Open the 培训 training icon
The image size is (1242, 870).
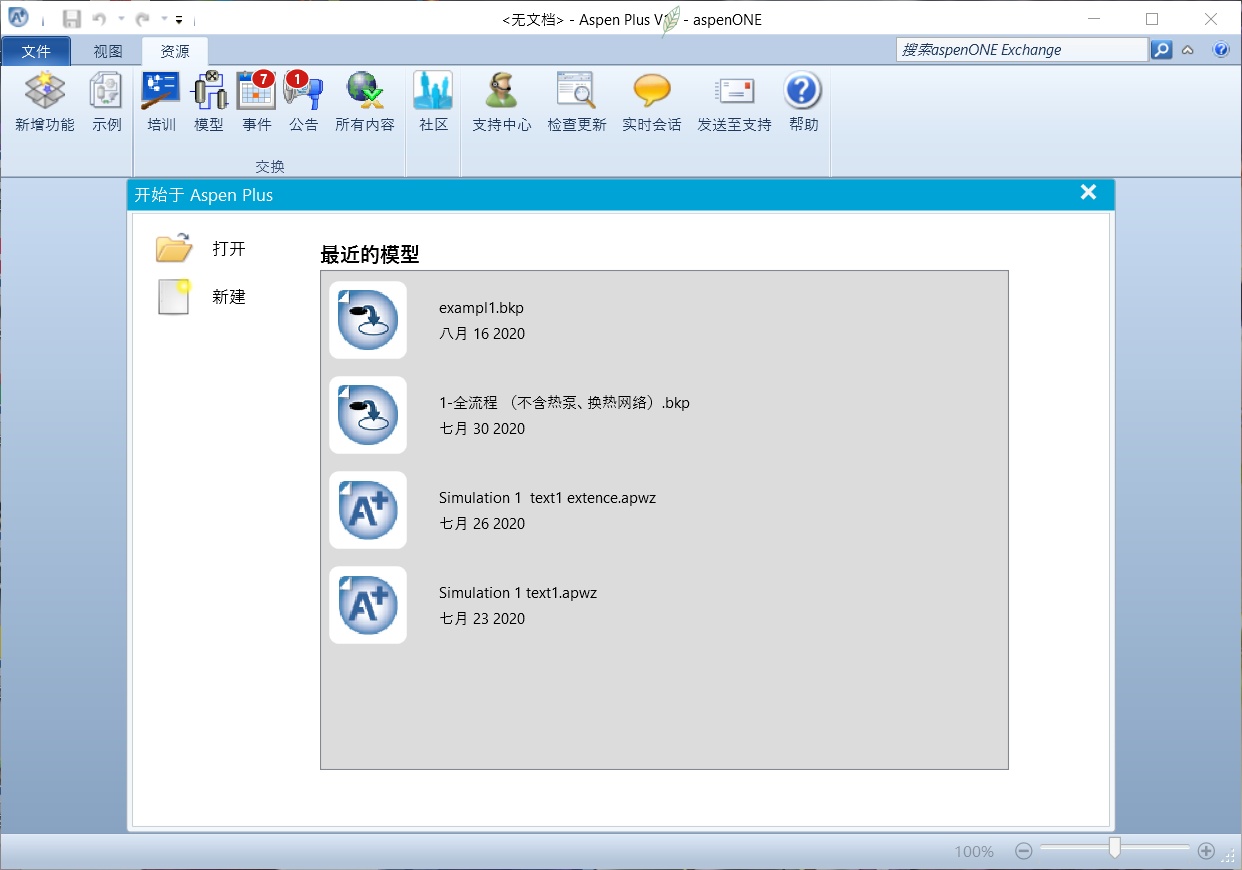tap(161, 91)
